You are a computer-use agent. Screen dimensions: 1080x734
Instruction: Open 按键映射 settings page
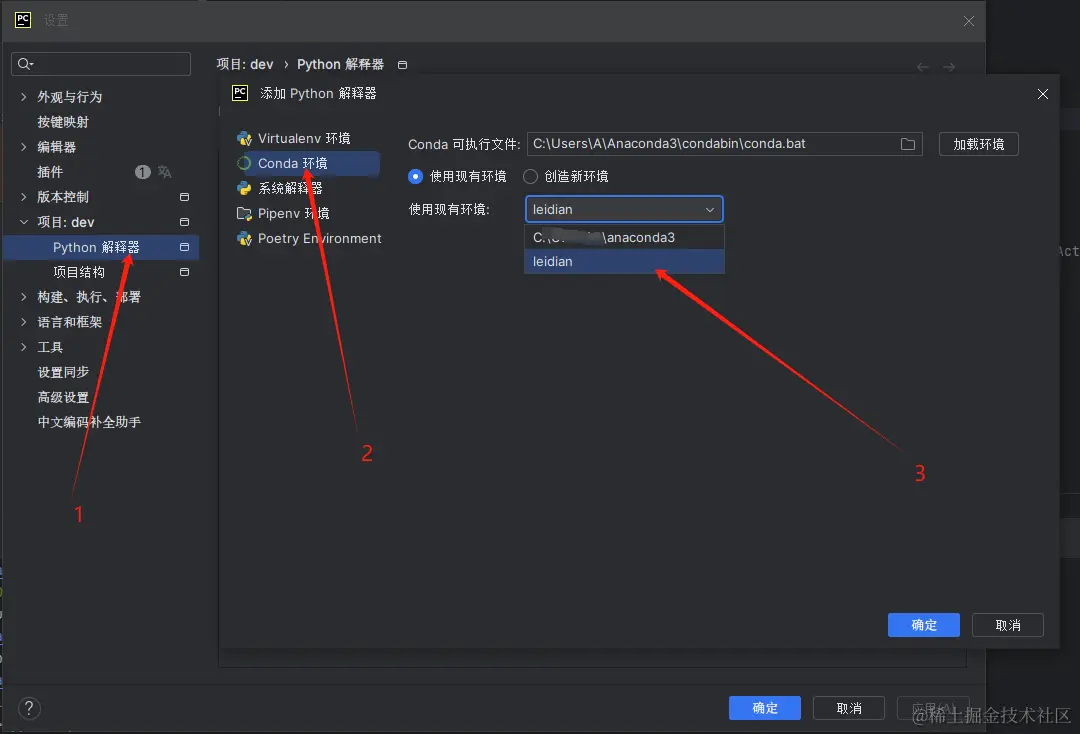pyautogui.click(x=63, y=122)
